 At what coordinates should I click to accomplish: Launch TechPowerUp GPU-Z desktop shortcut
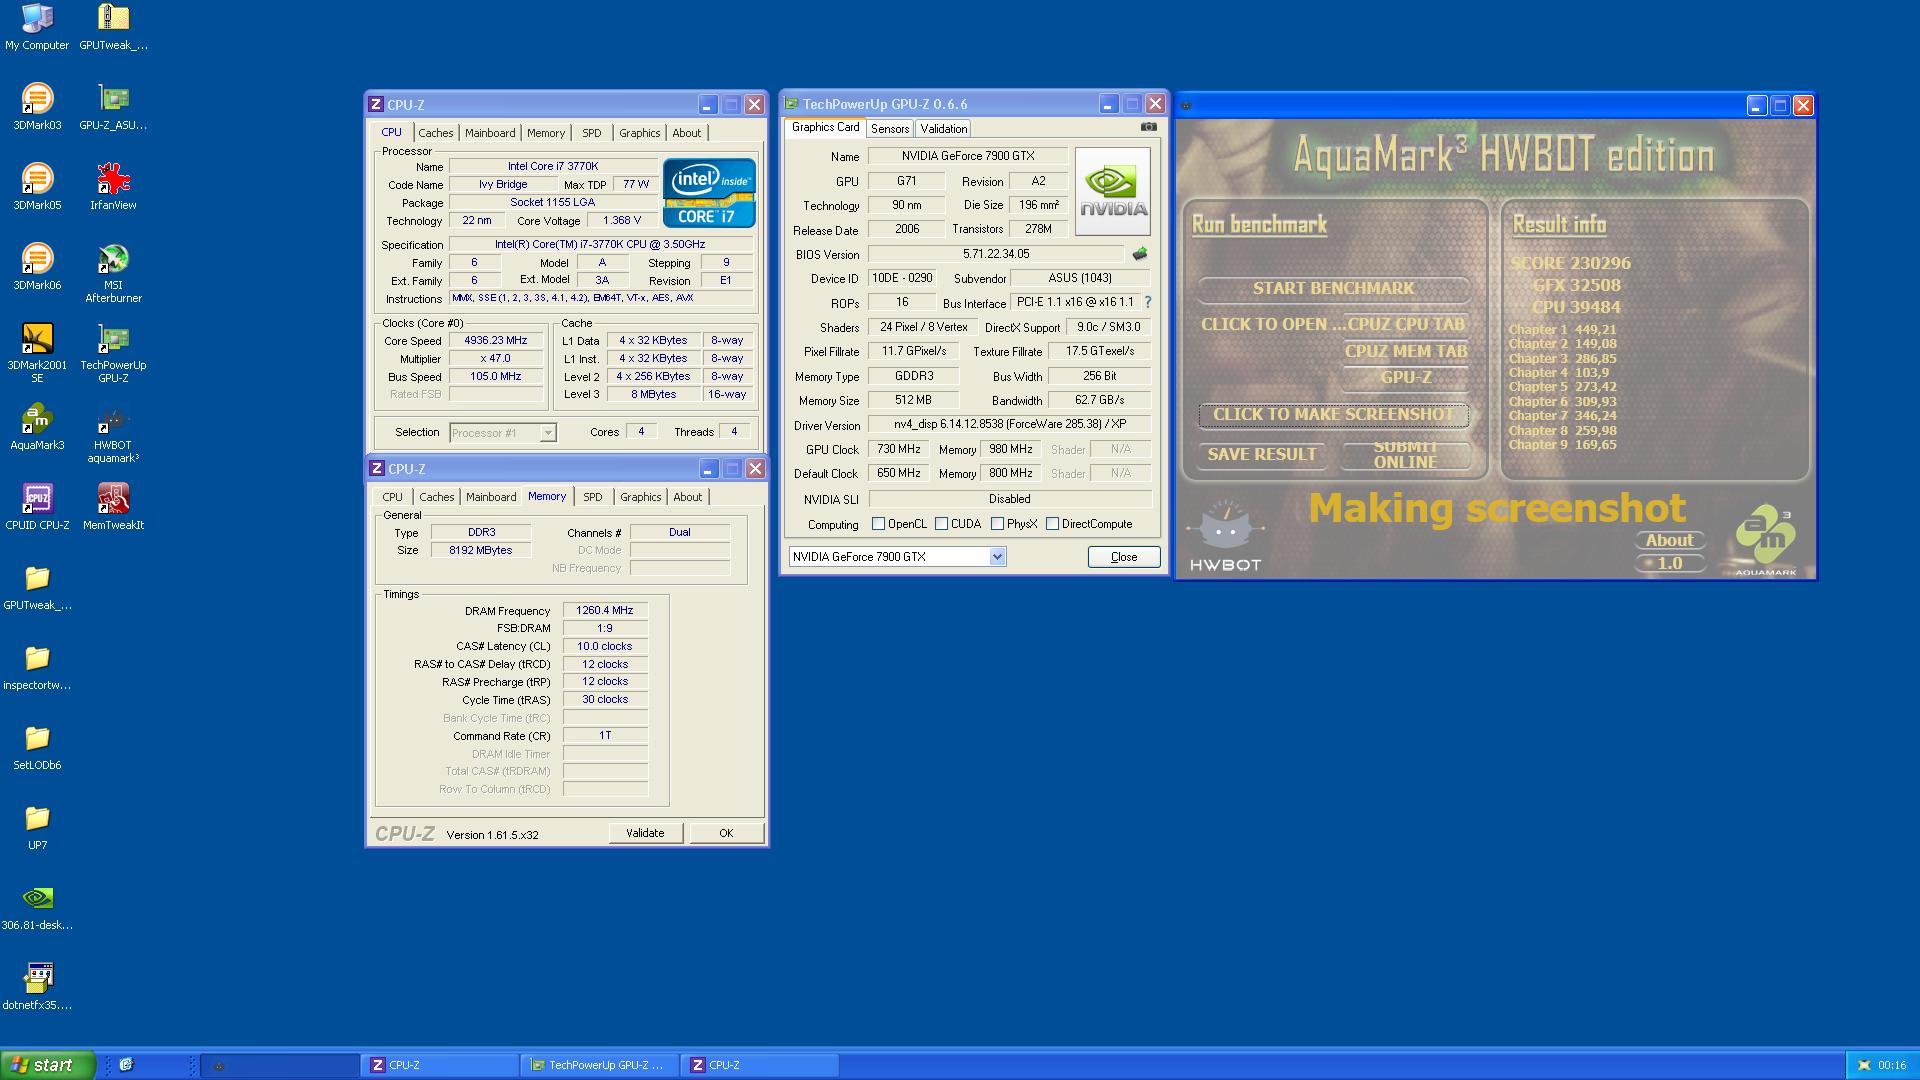[113, 353]
